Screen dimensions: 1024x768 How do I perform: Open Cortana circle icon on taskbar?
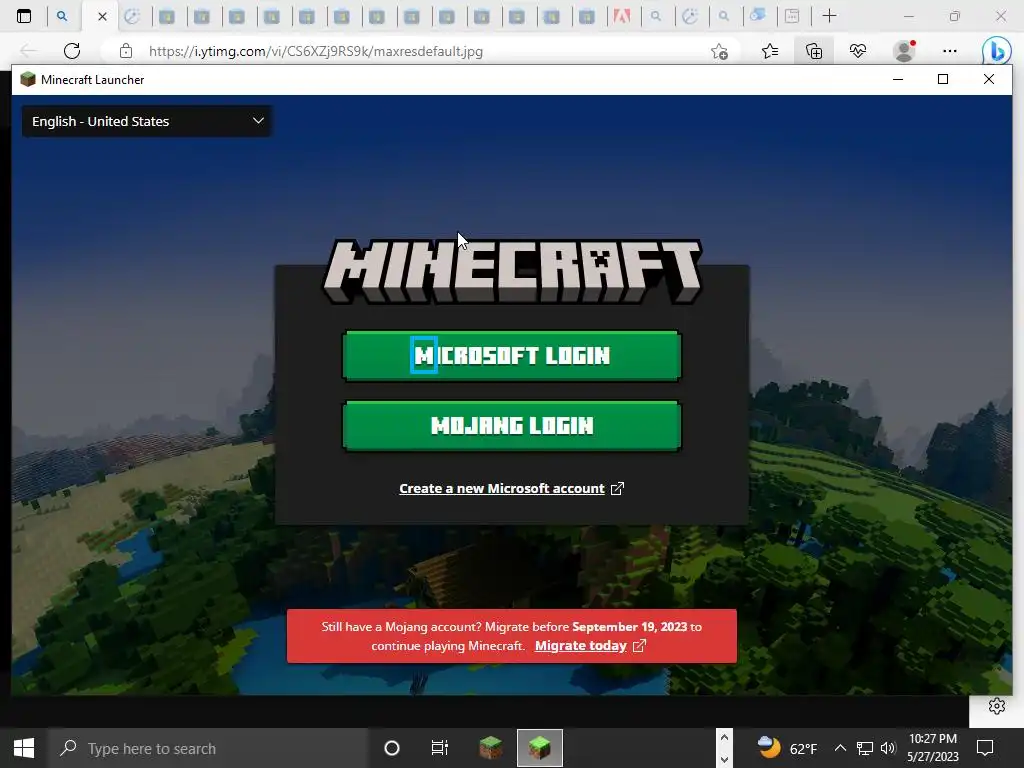pyautogui.click(x=392, y=748)
